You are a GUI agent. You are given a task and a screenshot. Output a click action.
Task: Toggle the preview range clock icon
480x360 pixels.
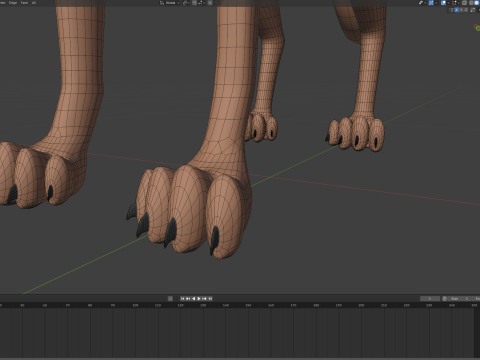pos(444,298)
